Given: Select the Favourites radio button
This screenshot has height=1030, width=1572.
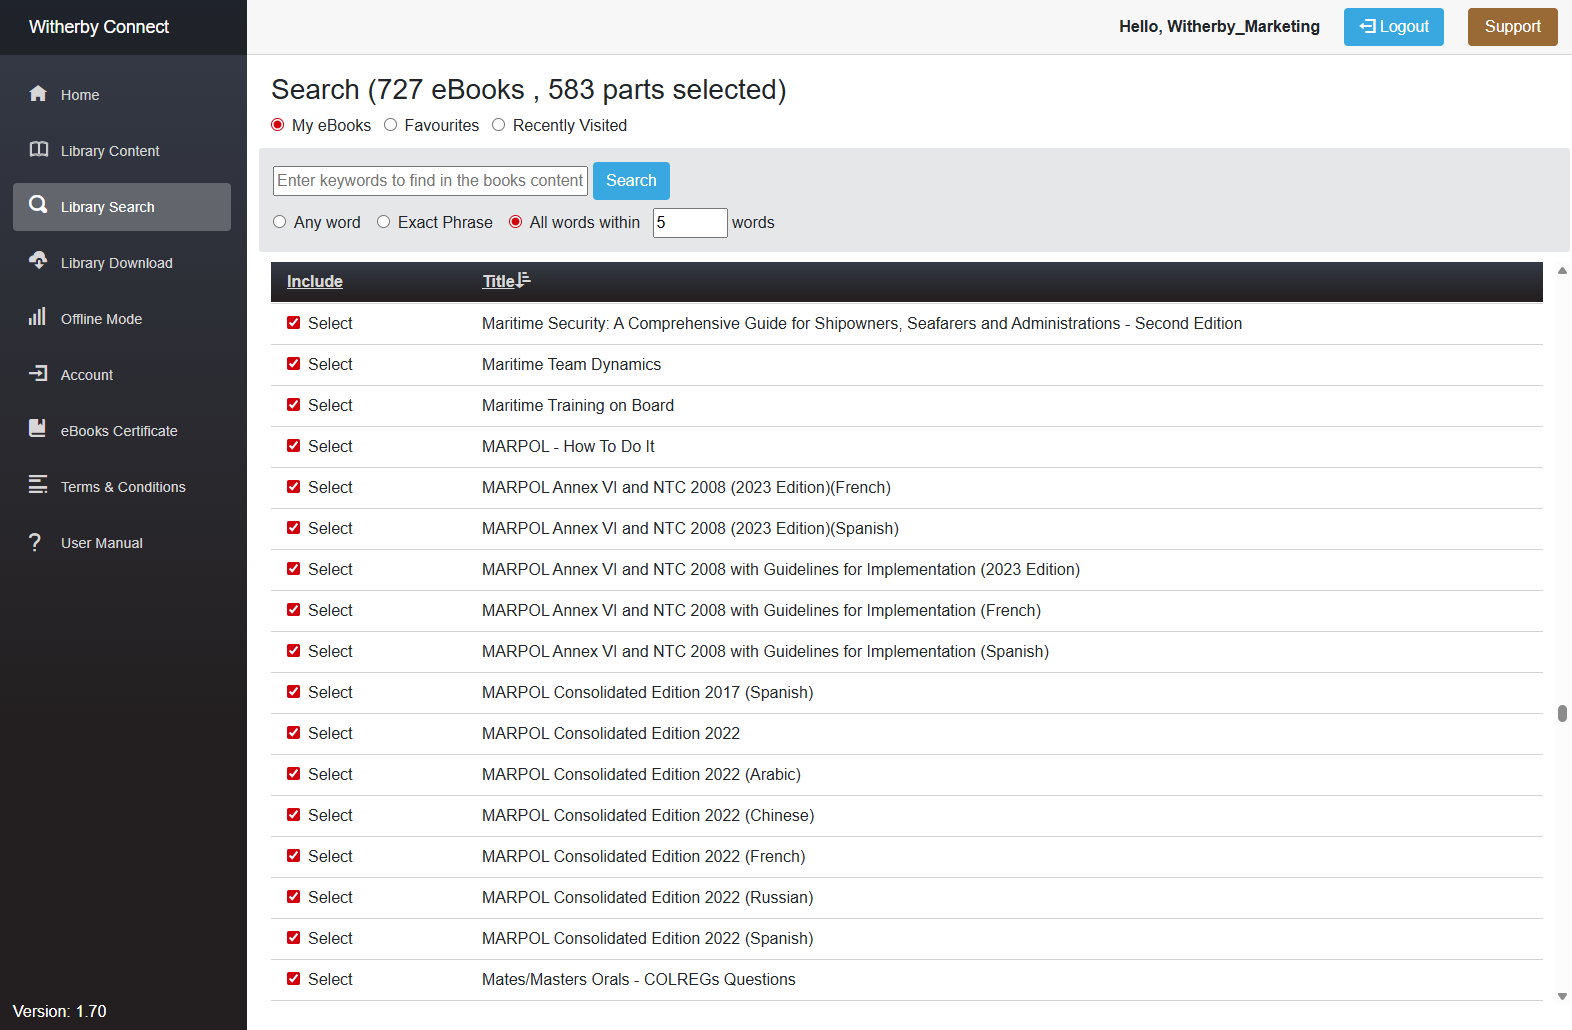Looking at the screenshot, I should [391, 125].
